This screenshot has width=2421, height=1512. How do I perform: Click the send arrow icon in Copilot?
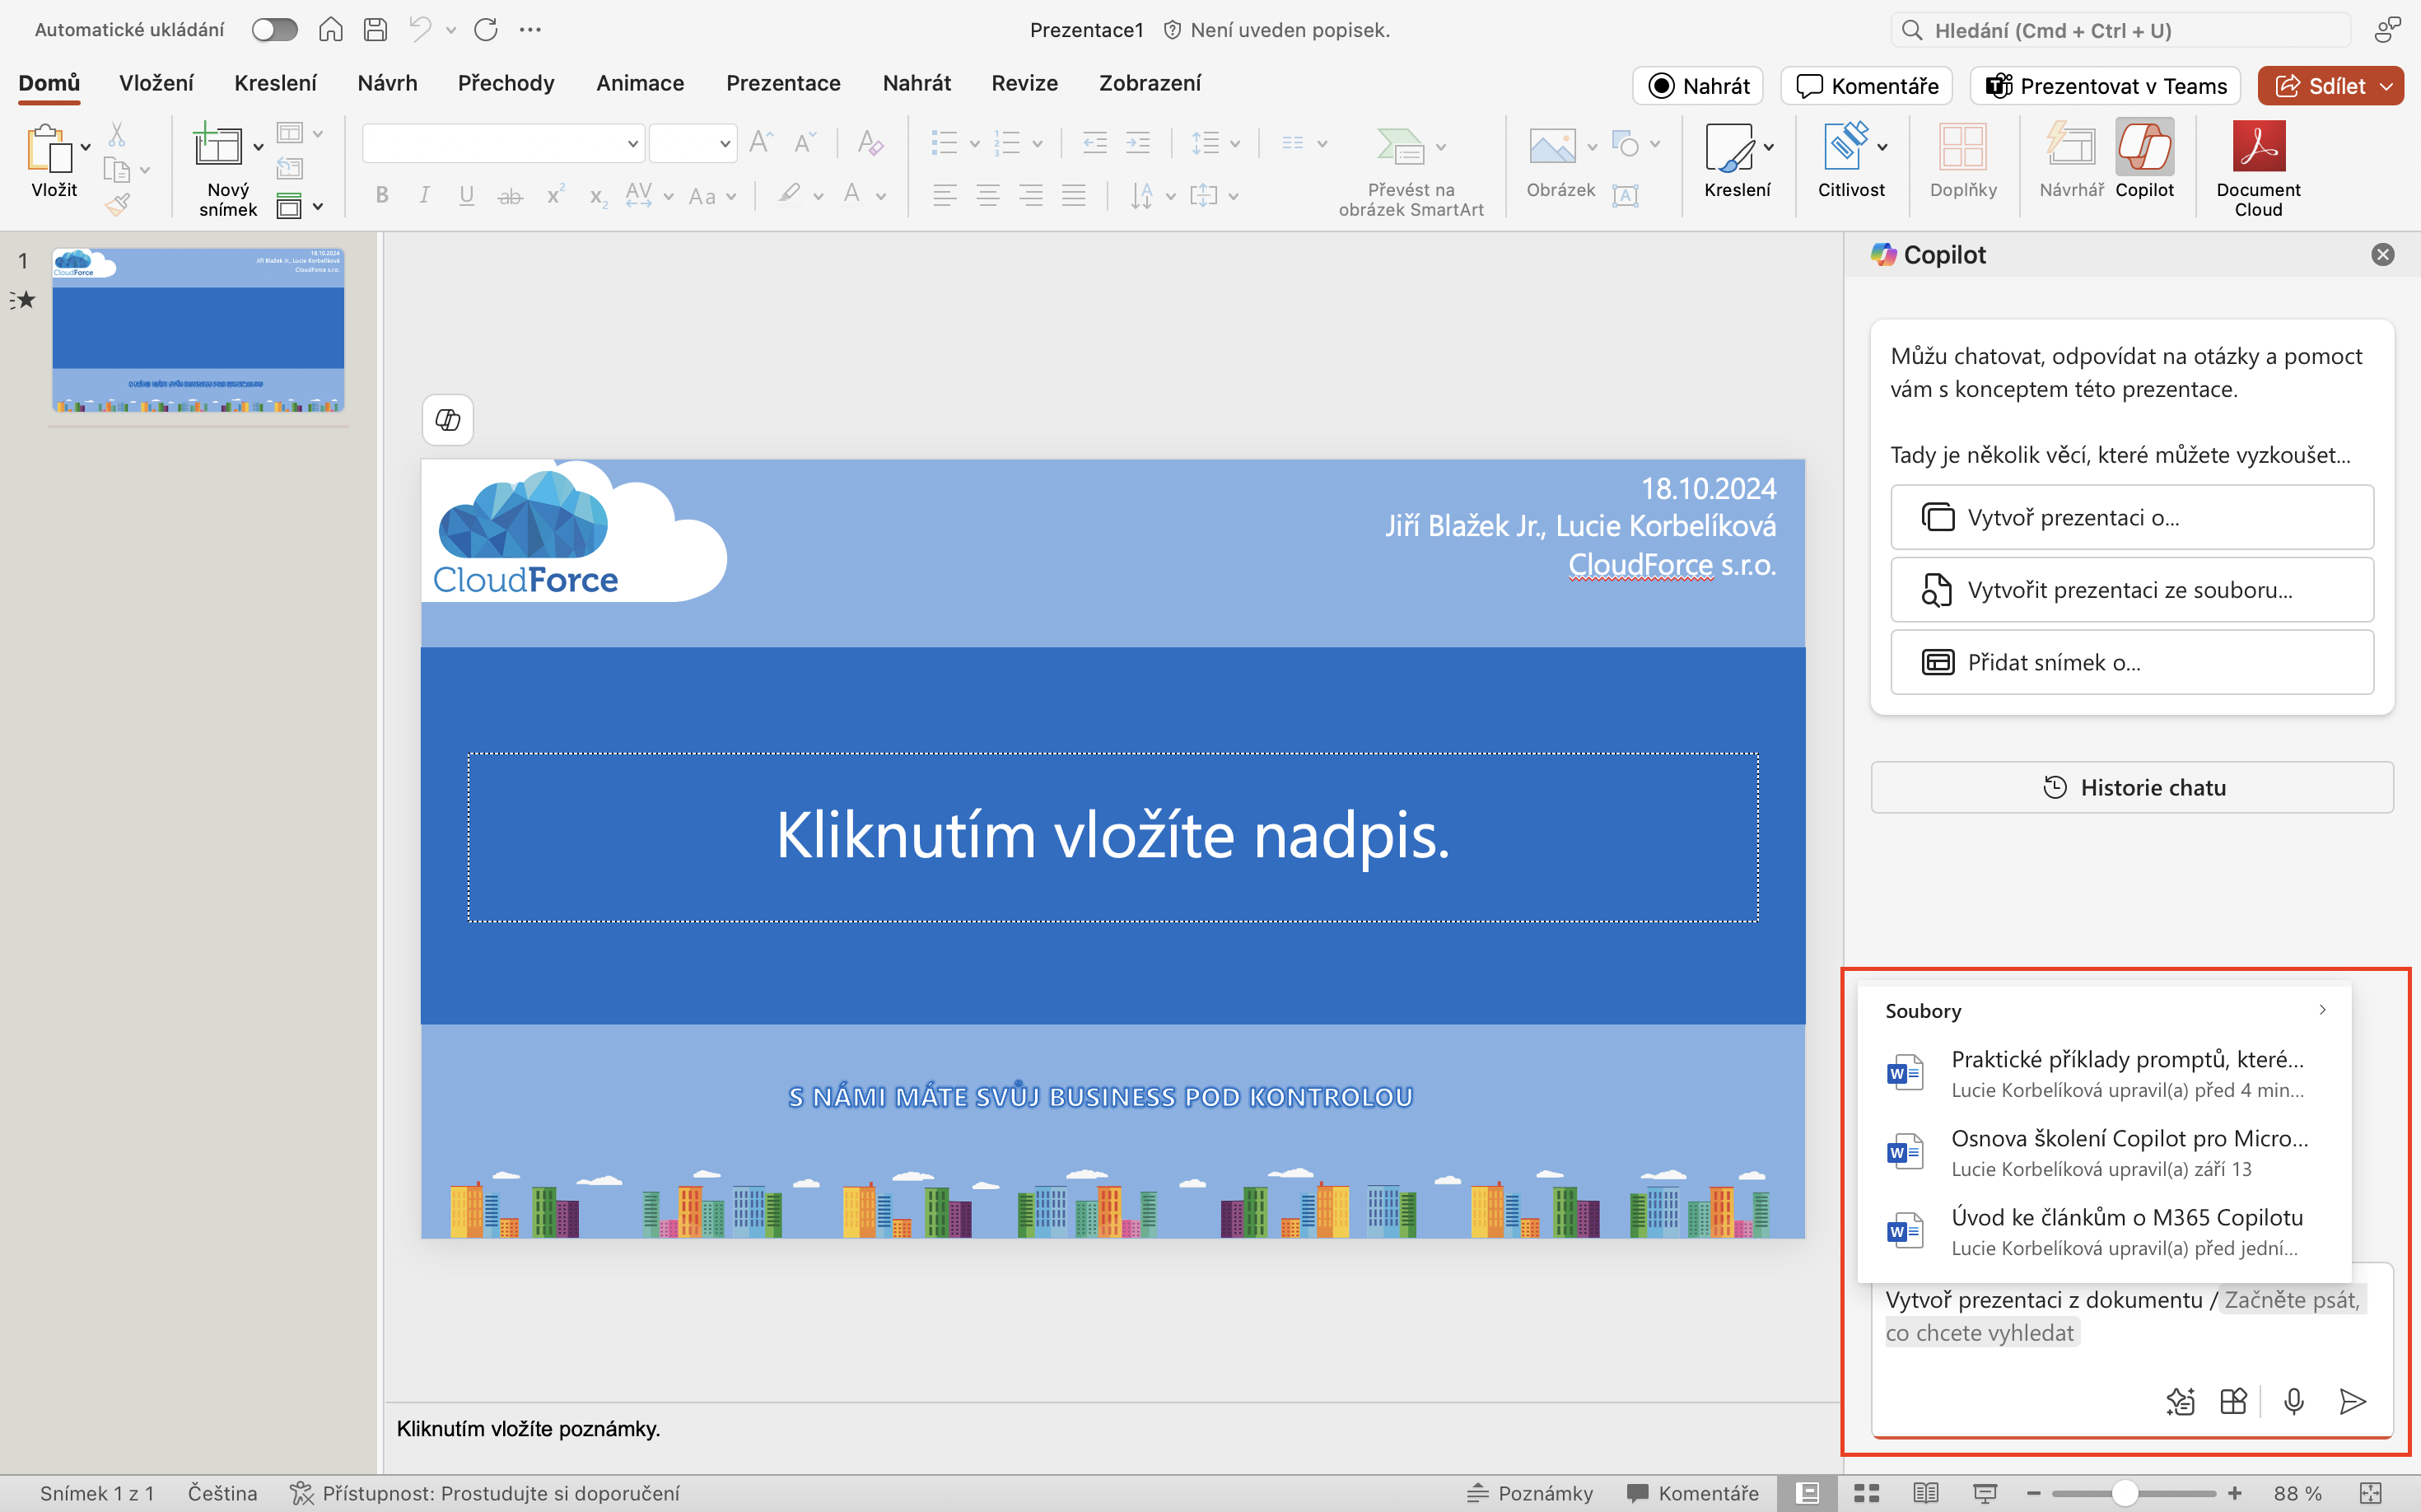(x=2353, y=1402)
